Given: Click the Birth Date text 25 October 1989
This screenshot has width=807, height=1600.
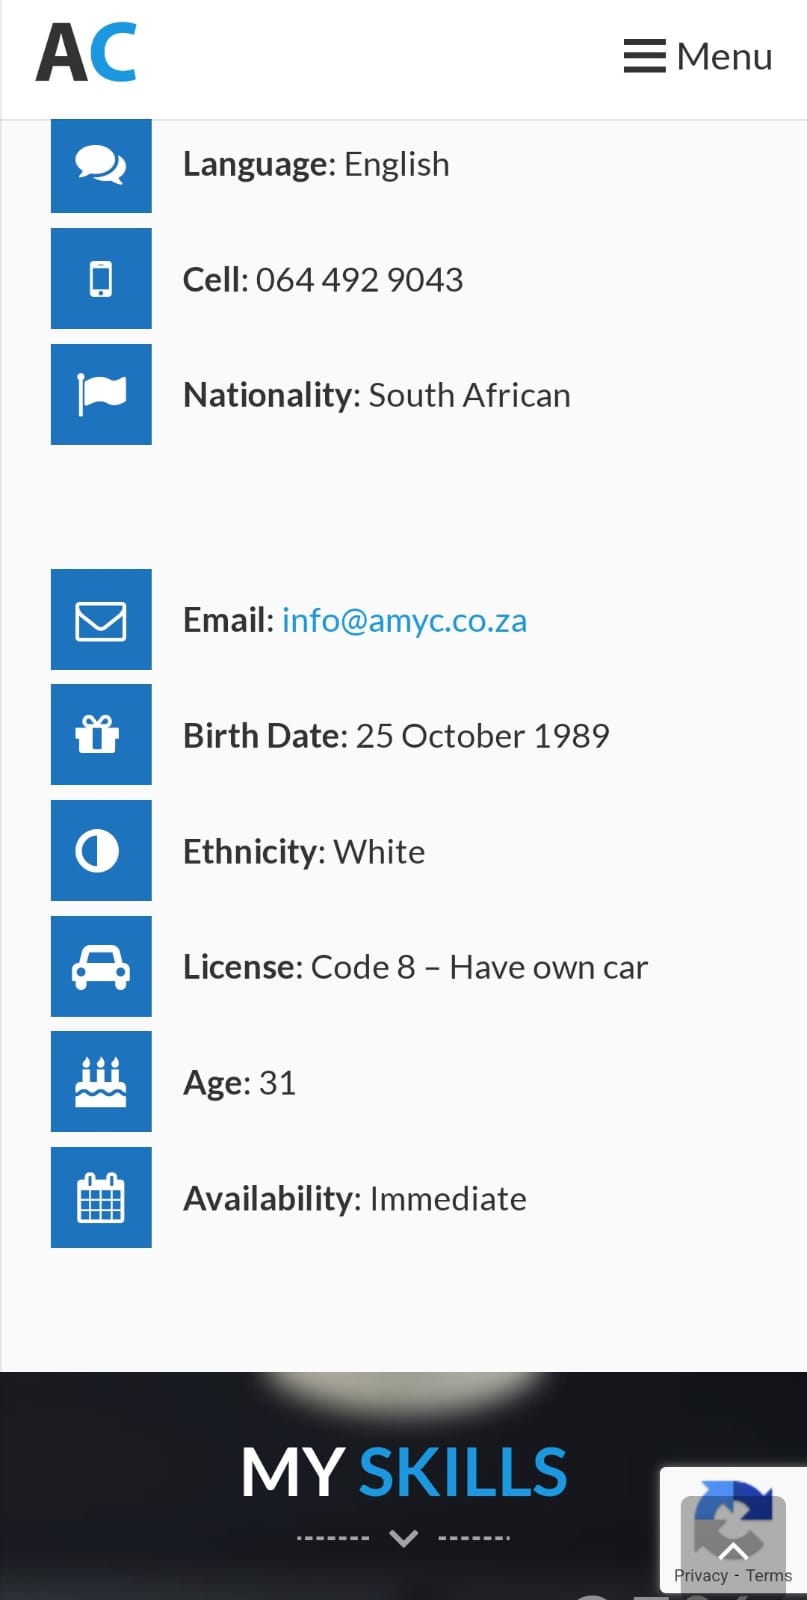Looking at the screenshot, I should [482, 736].
